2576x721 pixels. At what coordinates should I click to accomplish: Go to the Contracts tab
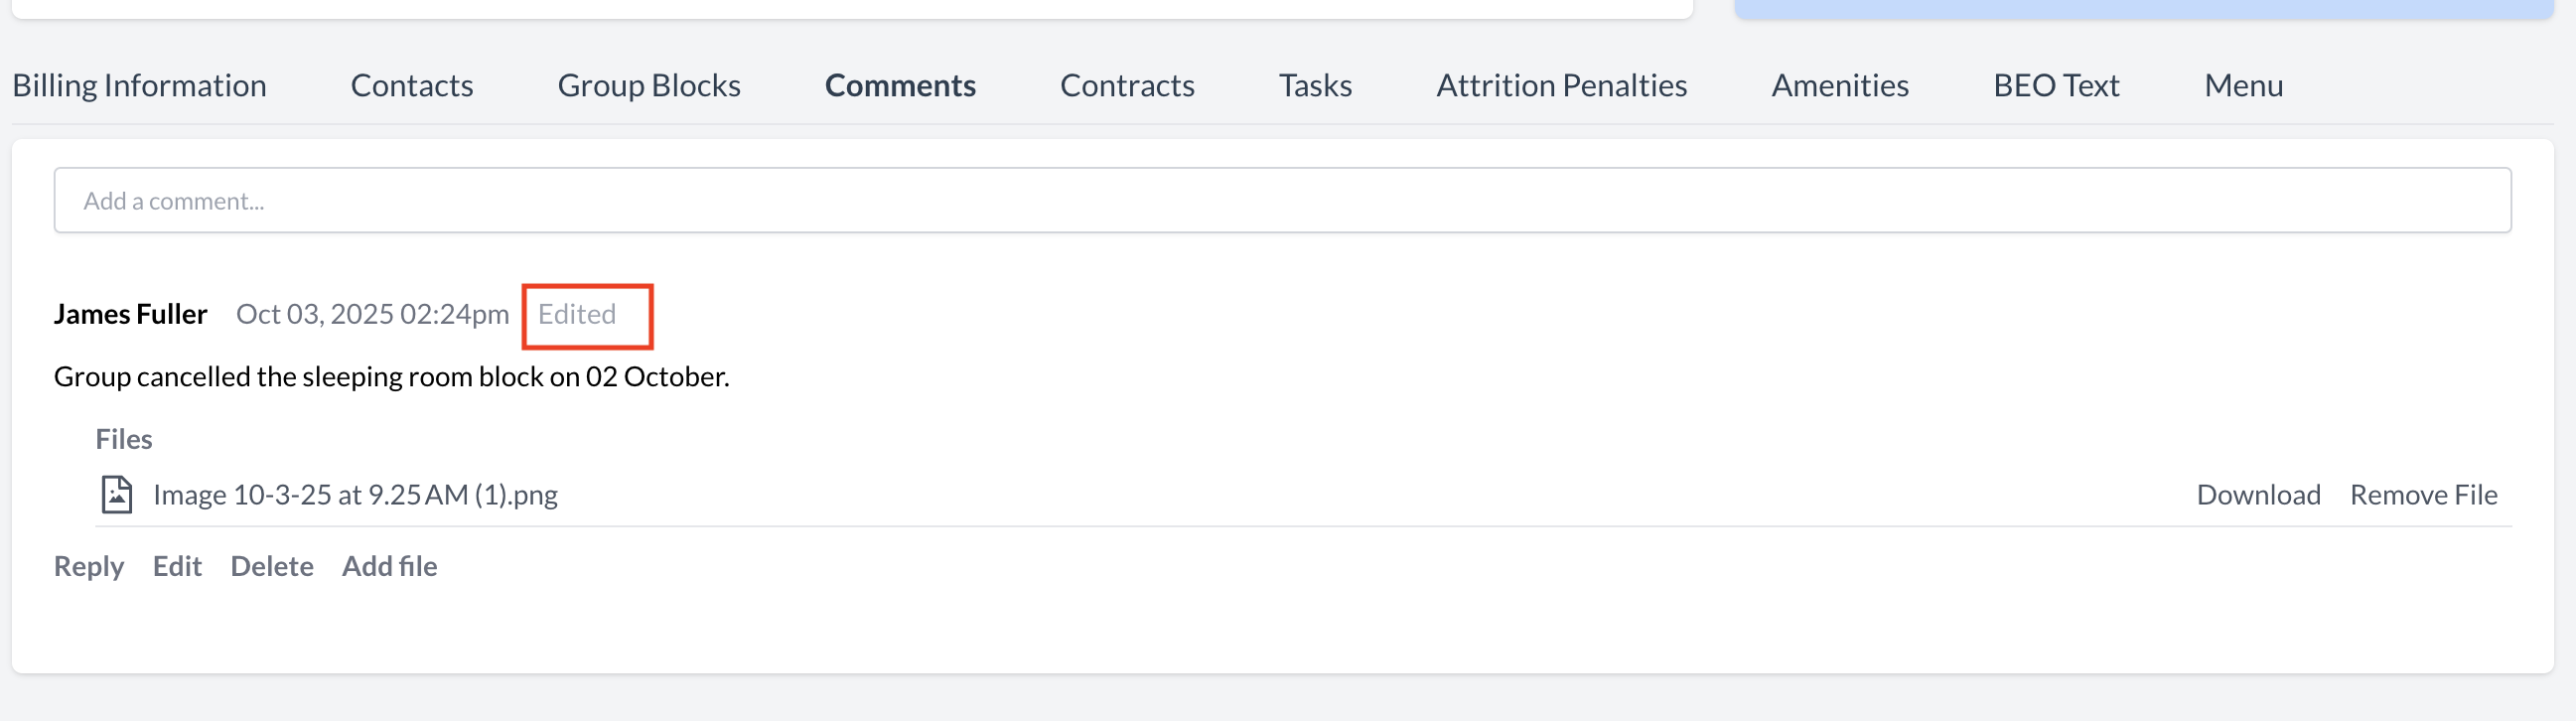[1127, 85]
